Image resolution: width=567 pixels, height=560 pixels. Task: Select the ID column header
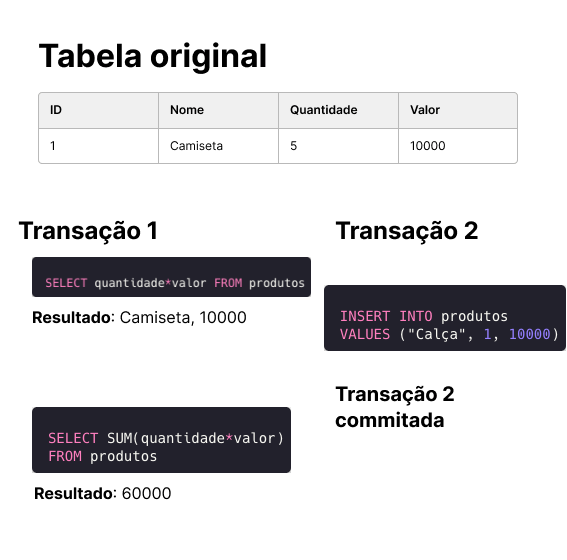point(98,110)
